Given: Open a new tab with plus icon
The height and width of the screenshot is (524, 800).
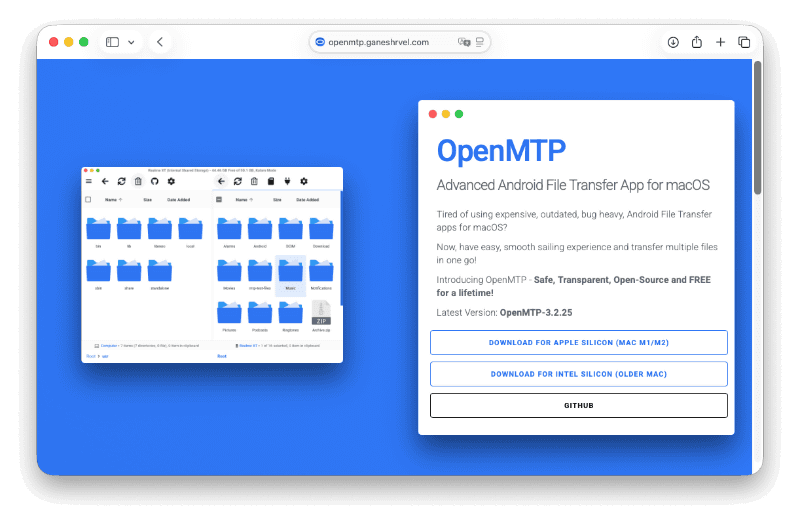Looking at the screenshot, I should [x=720, y=42].
